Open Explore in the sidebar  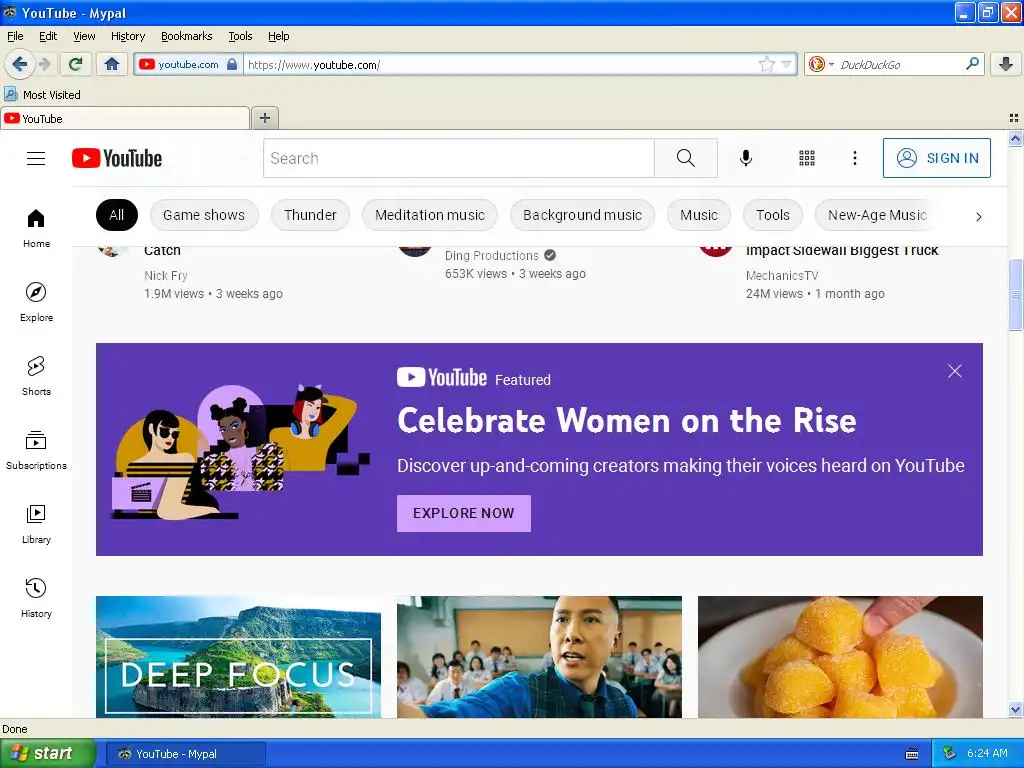pos(37,302)
